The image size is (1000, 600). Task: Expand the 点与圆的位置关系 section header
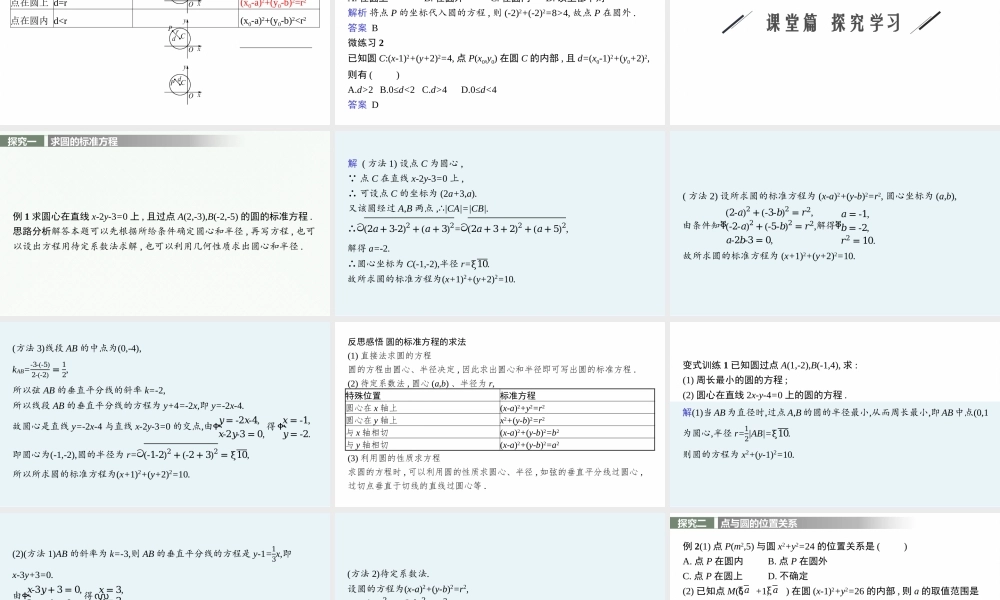click(757, 522)
